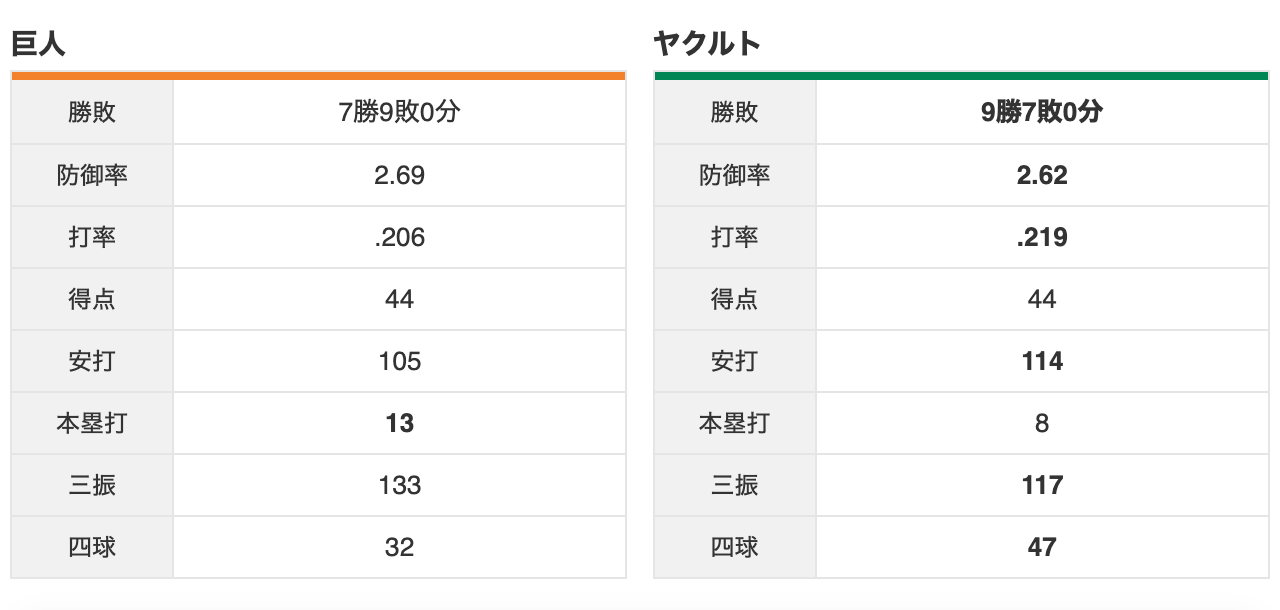Click ヤクルト 三振 value 117
This screenshot has width=1280, height=610.
pyautogui.click(x=1042, y=486)
